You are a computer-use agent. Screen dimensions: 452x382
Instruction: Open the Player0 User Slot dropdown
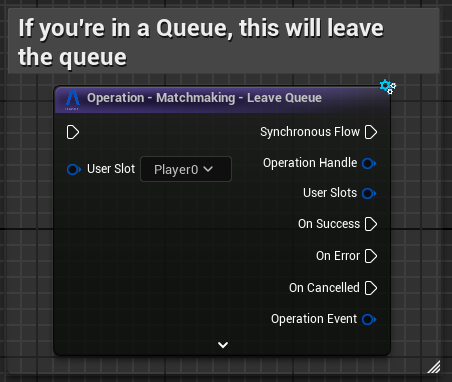point(186,169)
